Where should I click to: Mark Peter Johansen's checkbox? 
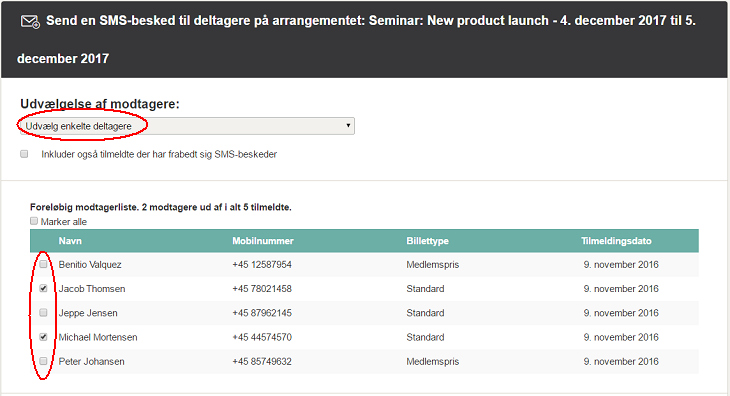point(43,361)
